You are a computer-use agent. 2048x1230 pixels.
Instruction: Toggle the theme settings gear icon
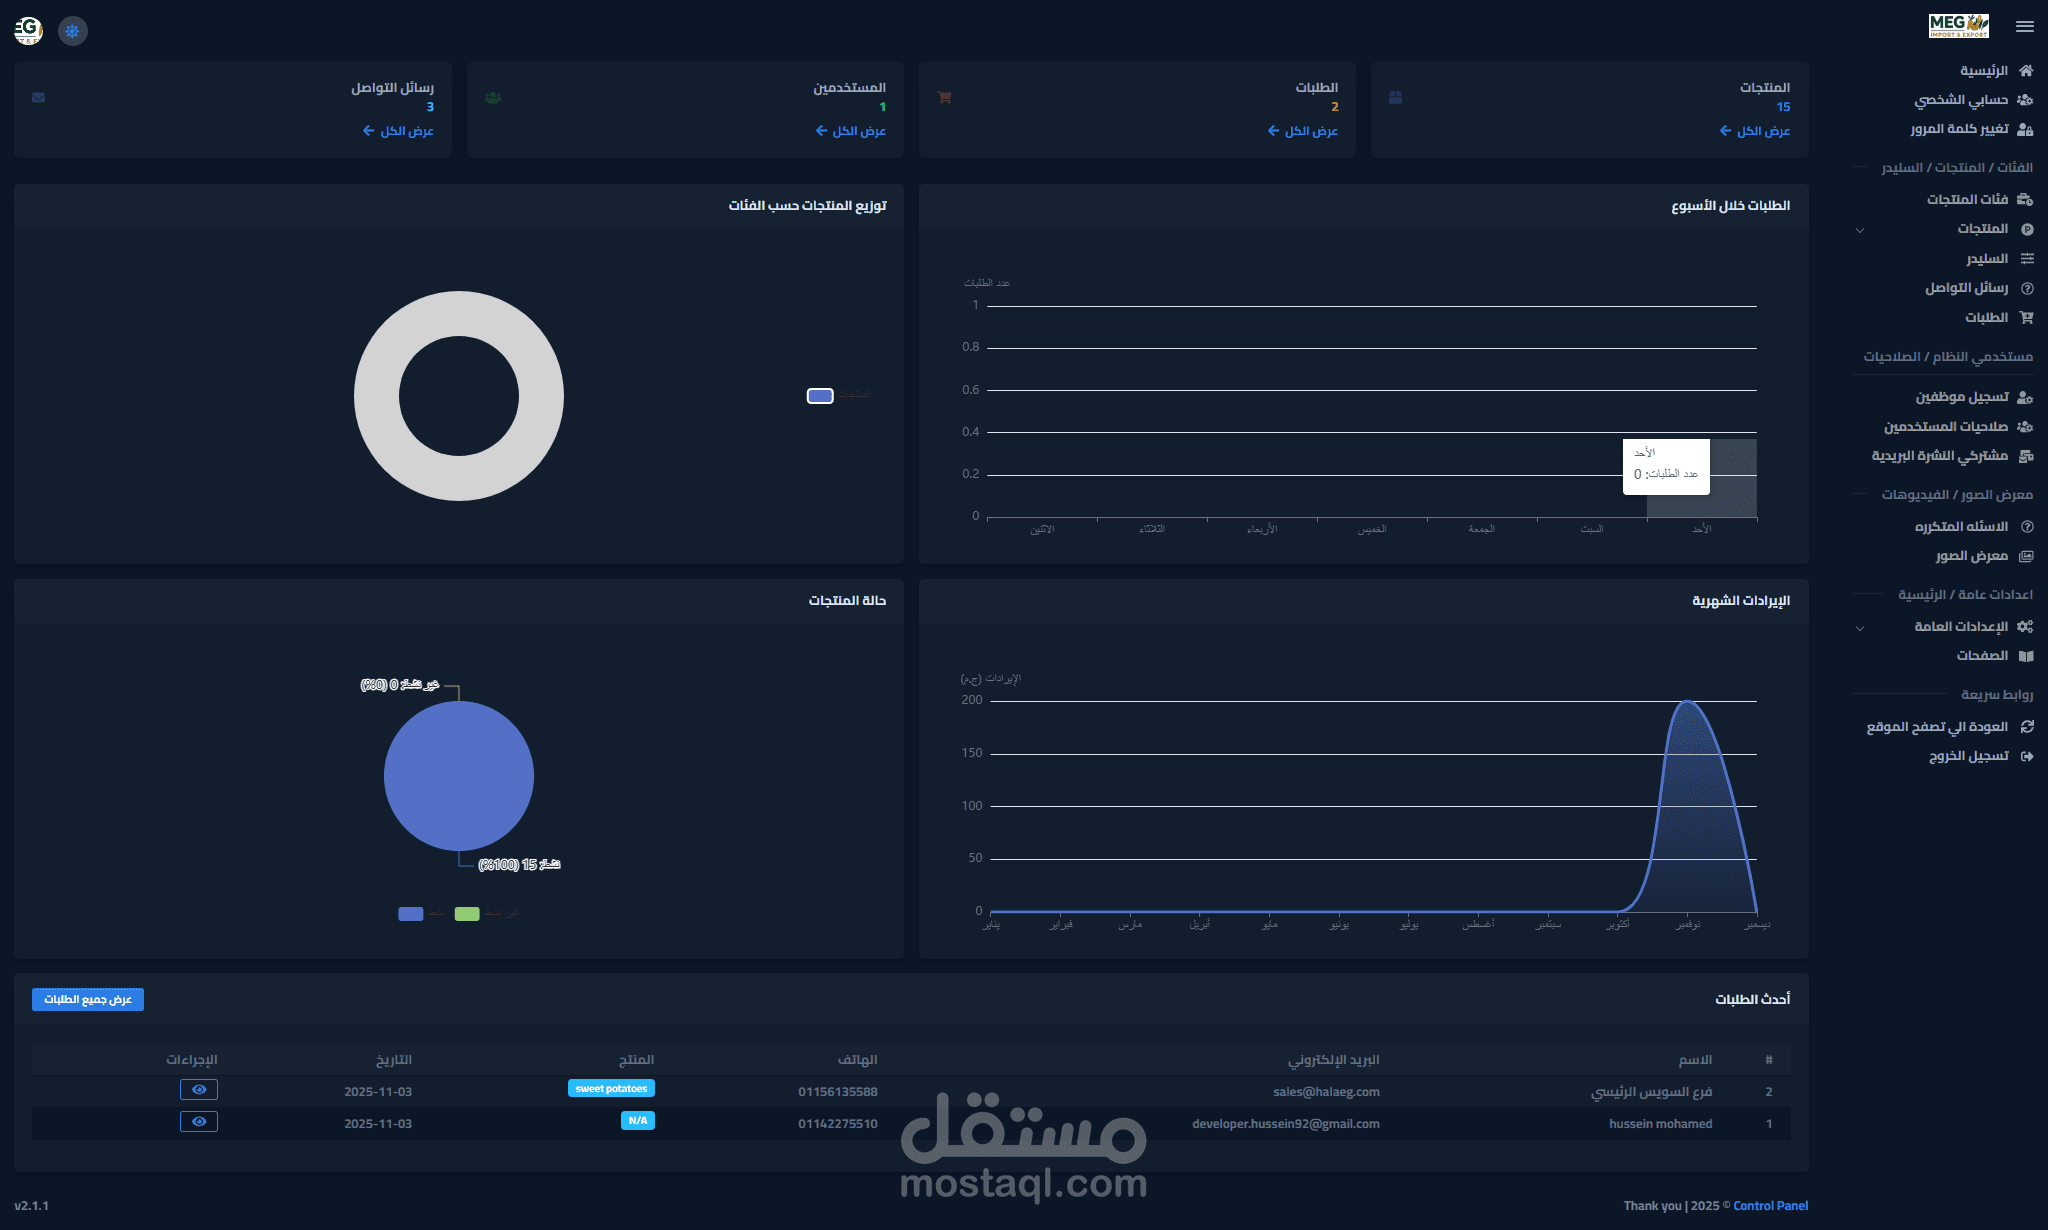click(x=72, y=31)
